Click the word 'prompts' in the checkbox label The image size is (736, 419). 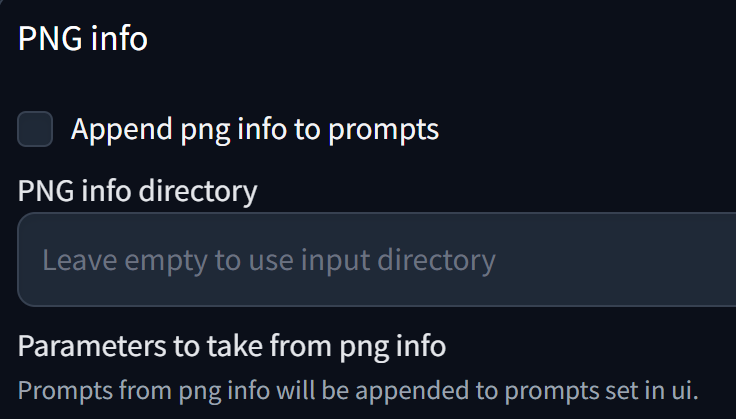pos(383,131)
